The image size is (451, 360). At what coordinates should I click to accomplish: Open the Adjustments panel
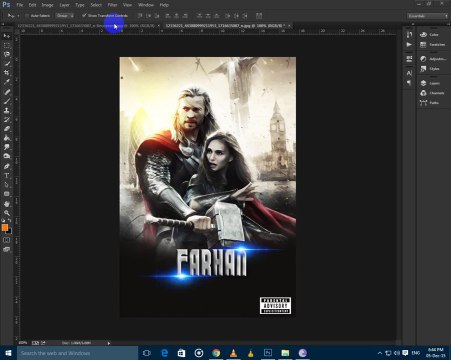(x=433, y=59)
